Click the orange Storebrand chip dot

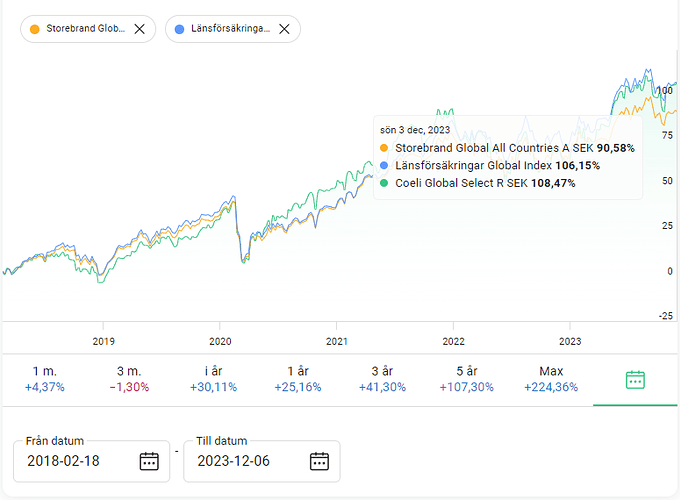35,29
